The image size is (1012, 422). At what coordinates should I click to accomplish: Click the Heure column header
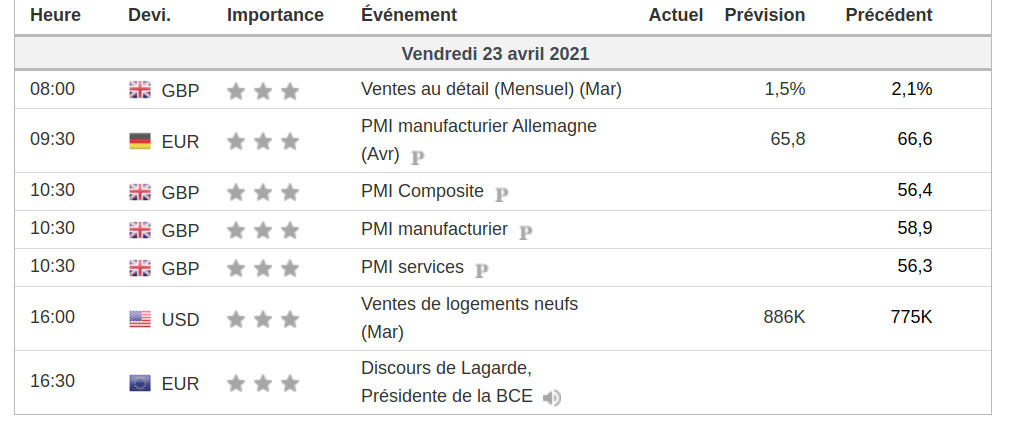tap(55, 15)
